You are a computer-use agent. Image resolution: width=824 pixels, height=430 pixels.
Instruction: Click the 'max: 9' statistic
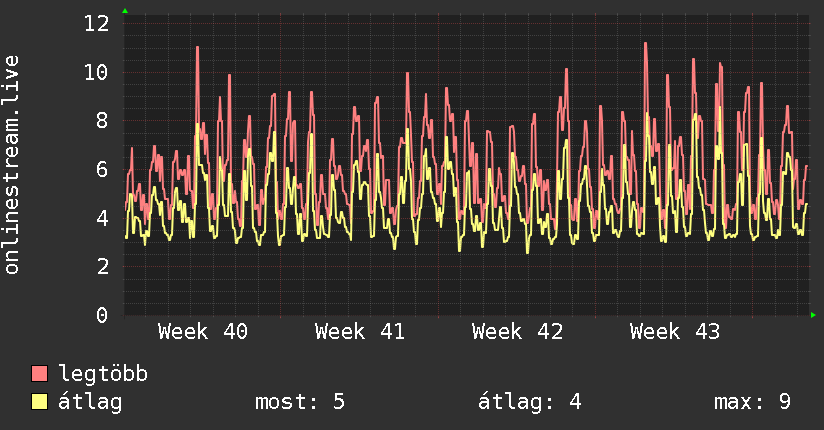(x=753, y=402)
